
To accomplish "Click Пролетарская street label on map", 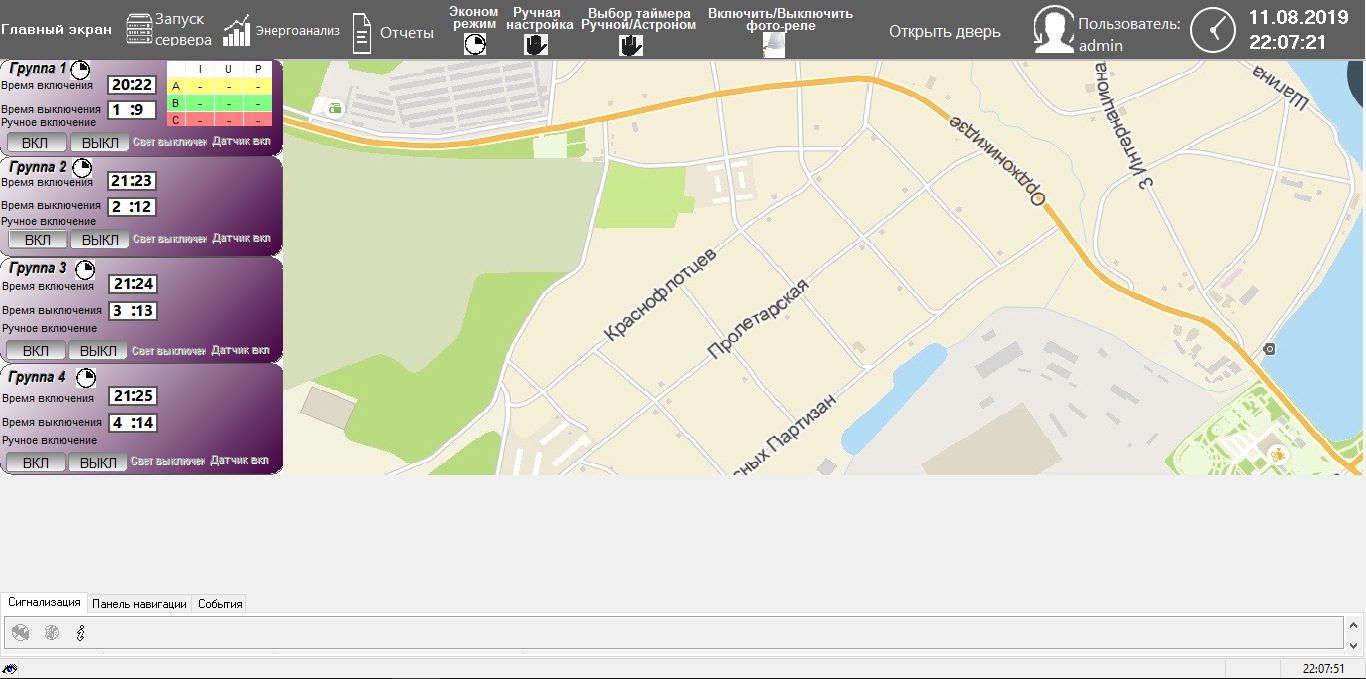I will tap(757, 320).
